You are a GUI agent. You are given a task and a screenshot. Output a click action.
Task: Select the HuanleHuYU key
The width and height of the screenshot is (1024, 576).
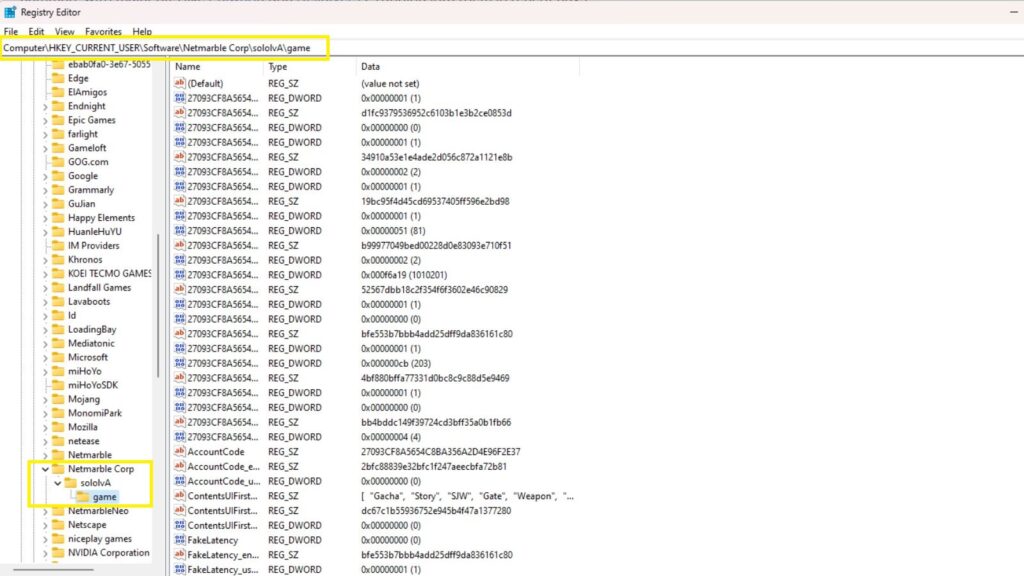(95, 231)
